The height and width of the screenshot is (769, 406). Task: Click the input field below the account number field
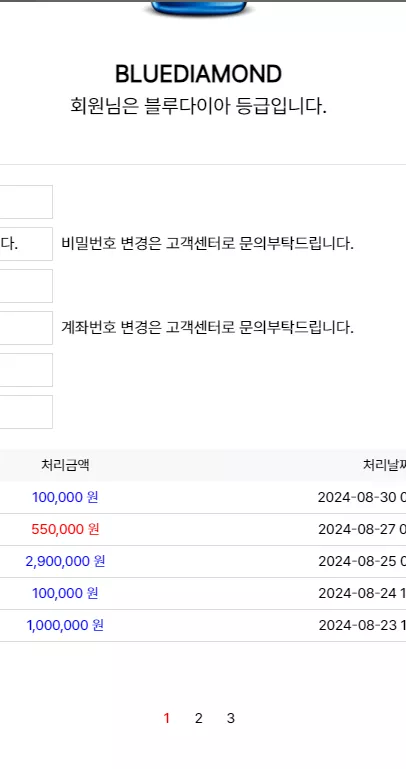pyautogui.click(x=26, y=370)
